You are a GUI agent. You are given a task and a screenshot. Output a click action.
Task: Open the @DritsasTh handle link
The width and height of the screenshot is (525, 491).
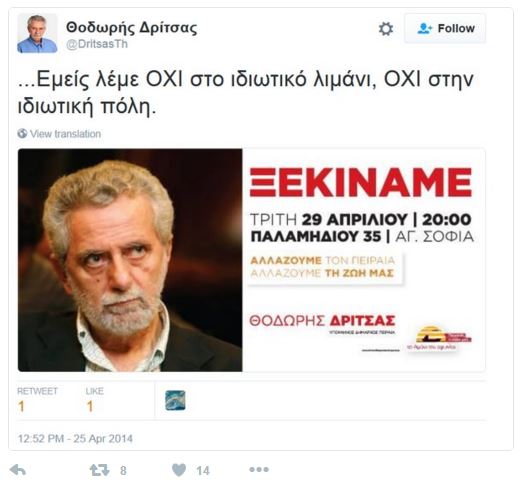(97, 44)
